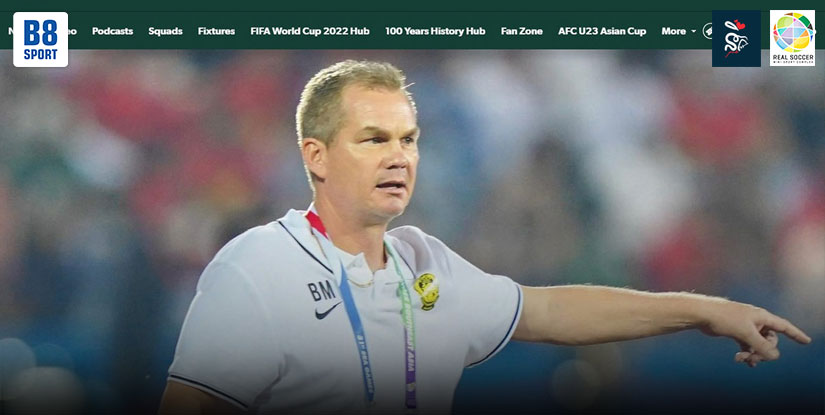Open the More menu item
The width and height of the screenshot is (825, 415).
[673, 31]
